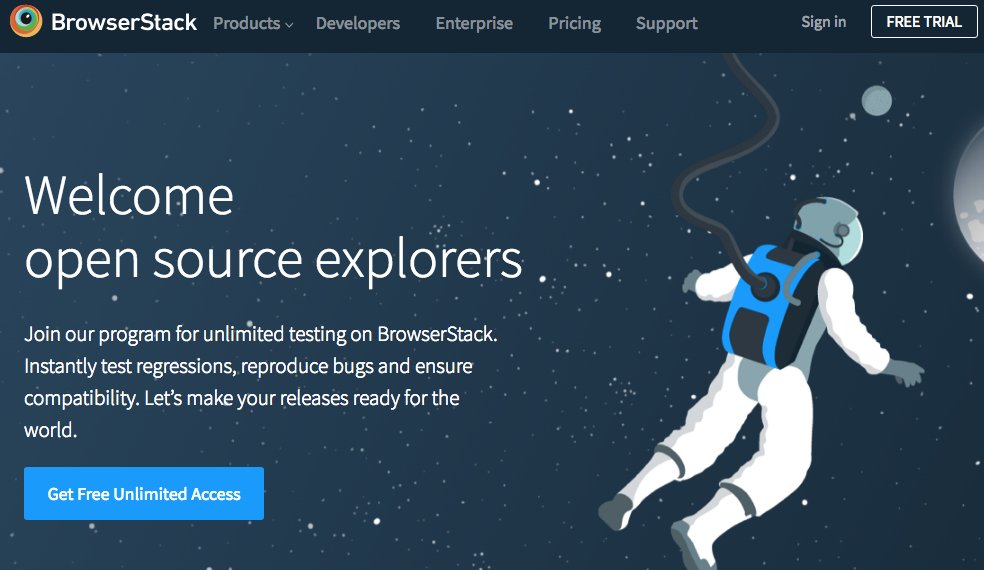The width and height of the screenshot is (984, 570).
Task: Open the Pricing page
Action: pos(575,24)
